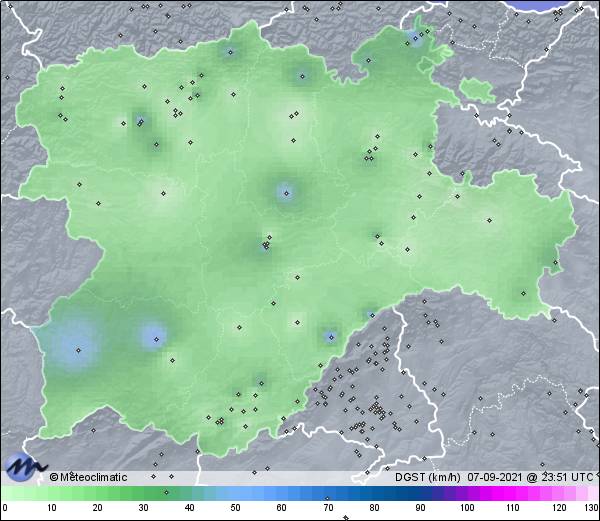Click scale label 0
Screen dimensions: 600x521
click(x=5, y=508)
